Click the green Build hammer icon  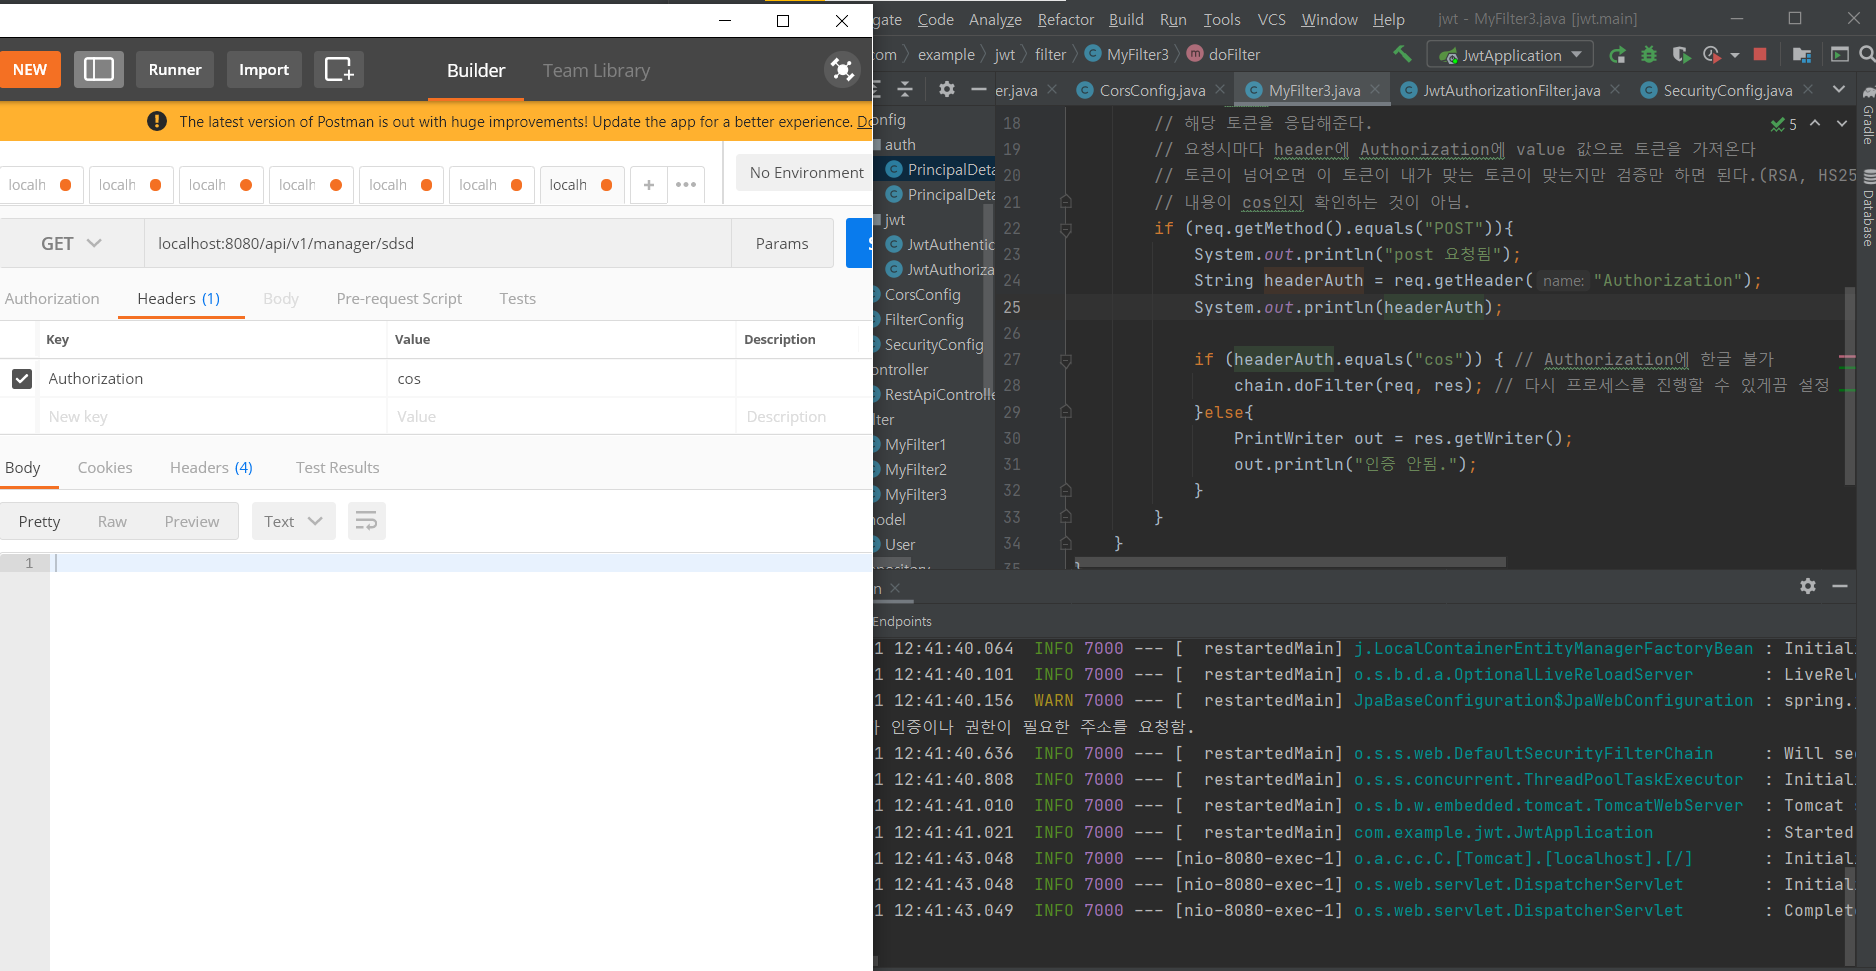tap(1403, 54)
